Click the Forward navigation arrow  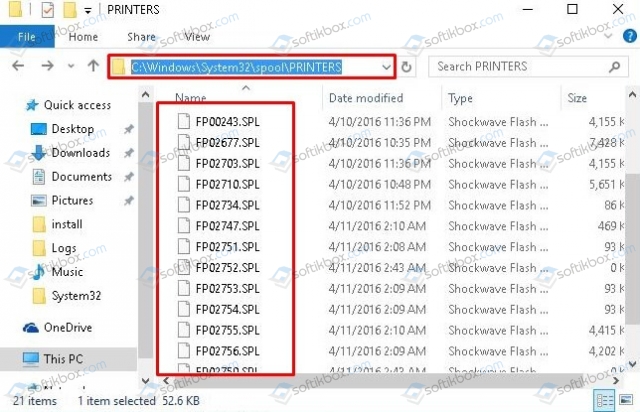coord(43,67)
